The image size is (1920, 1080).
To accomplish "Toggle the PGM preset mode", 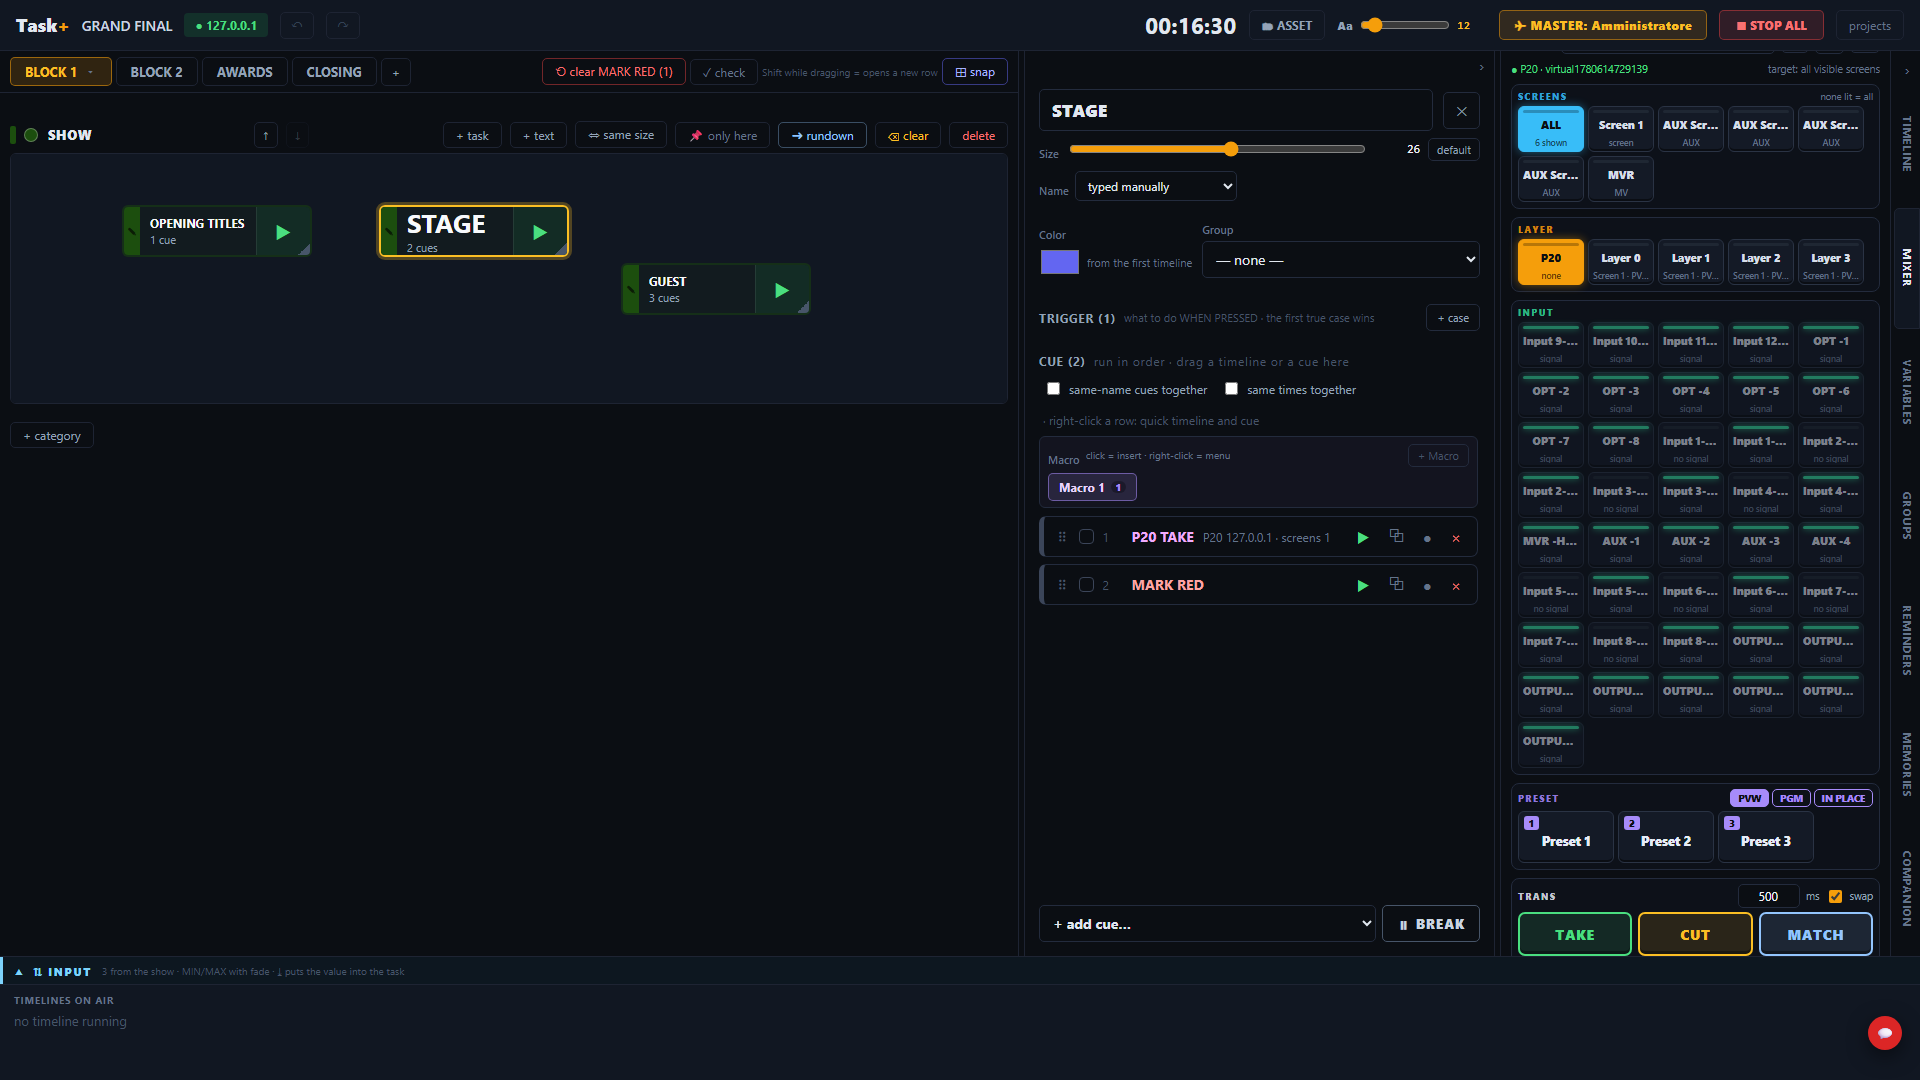I will tap(1791, 798).
